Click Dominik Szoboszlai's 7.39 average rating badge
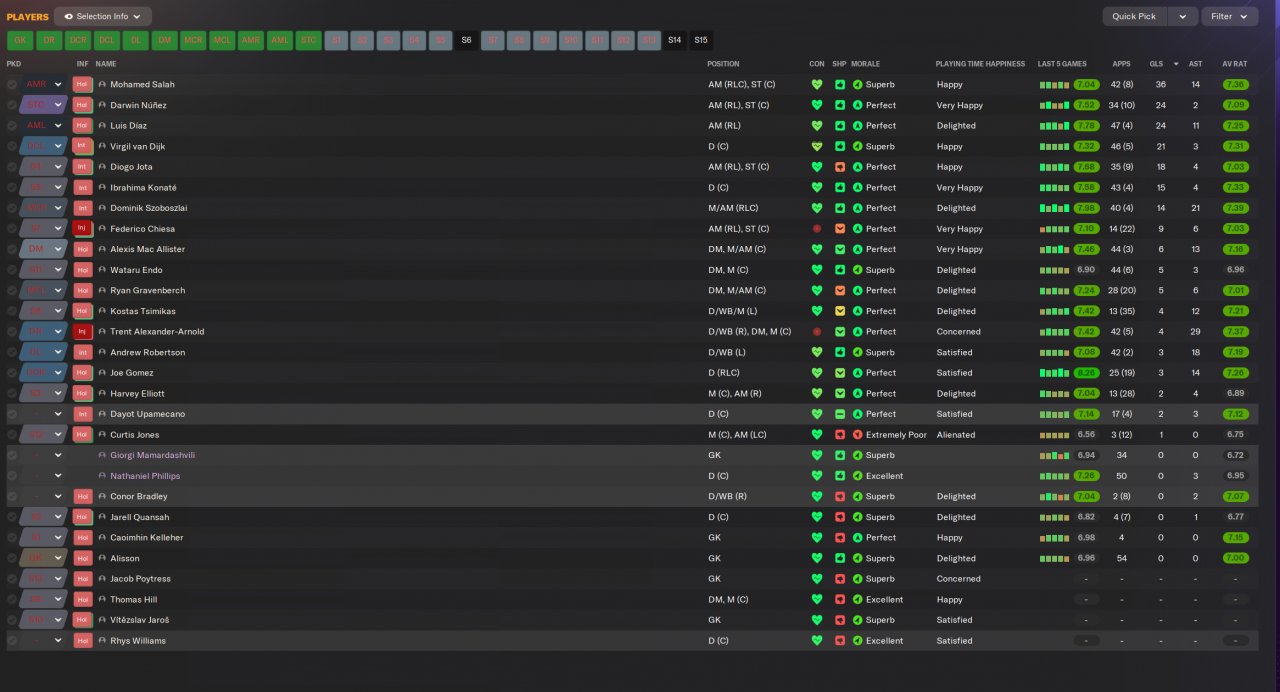This screenshot has width=1280, height=692. pyautogui.click(x=1235, y=208)
